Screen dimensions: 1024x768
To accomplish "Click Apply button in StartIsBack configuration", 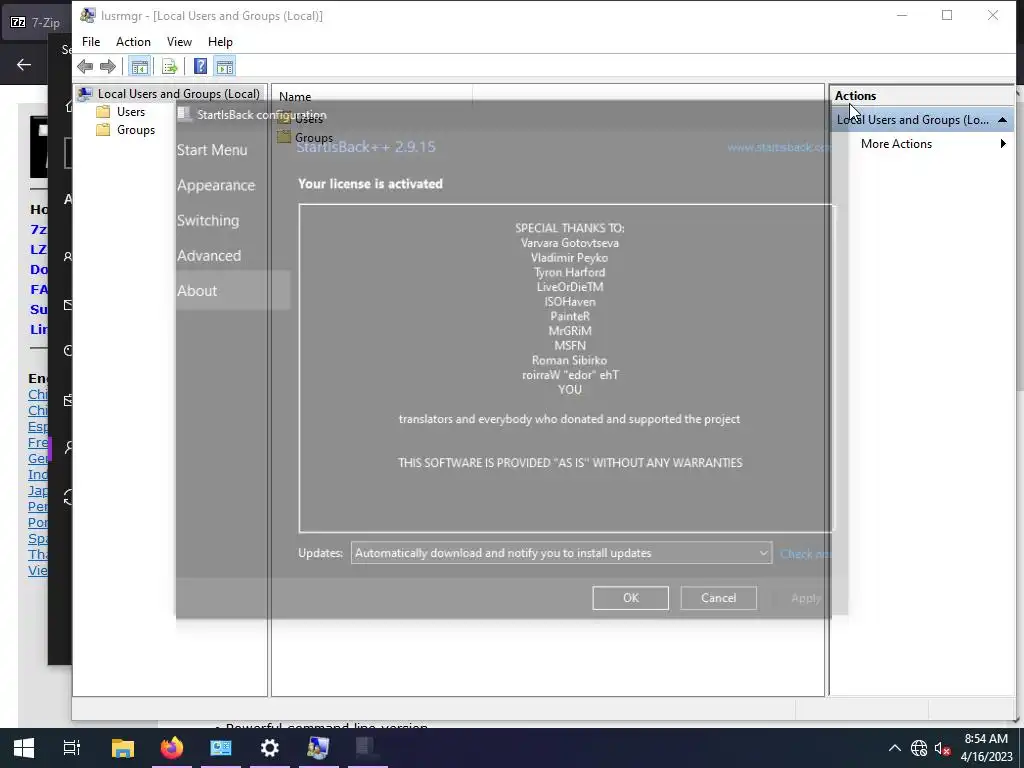I will [806, 598].
